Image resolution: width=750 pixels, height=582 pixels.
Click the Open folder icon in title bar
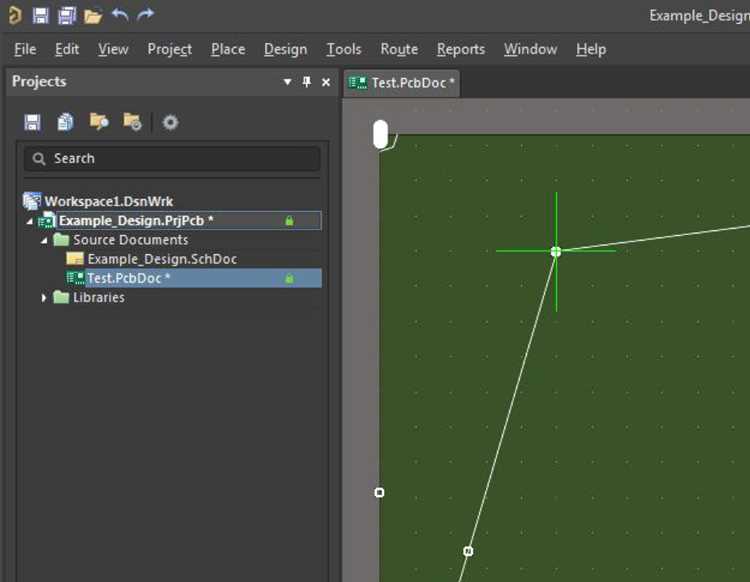92,16
